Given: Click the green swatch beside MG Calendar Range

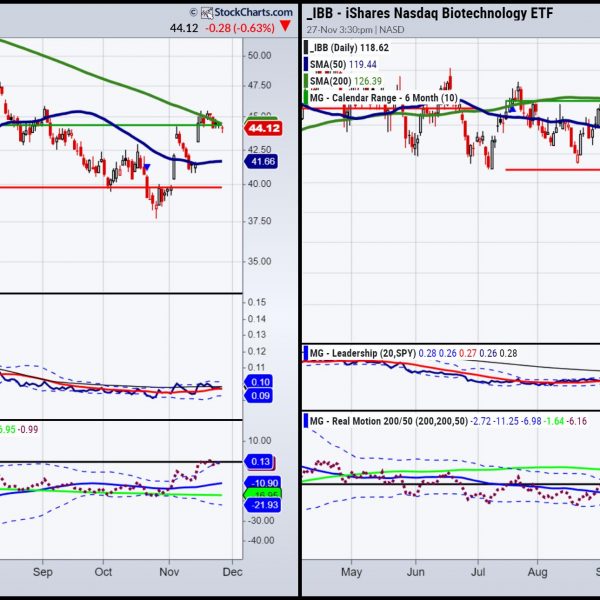Looking at the screenshot, I should pyautogui.click(x=306, y=98).
